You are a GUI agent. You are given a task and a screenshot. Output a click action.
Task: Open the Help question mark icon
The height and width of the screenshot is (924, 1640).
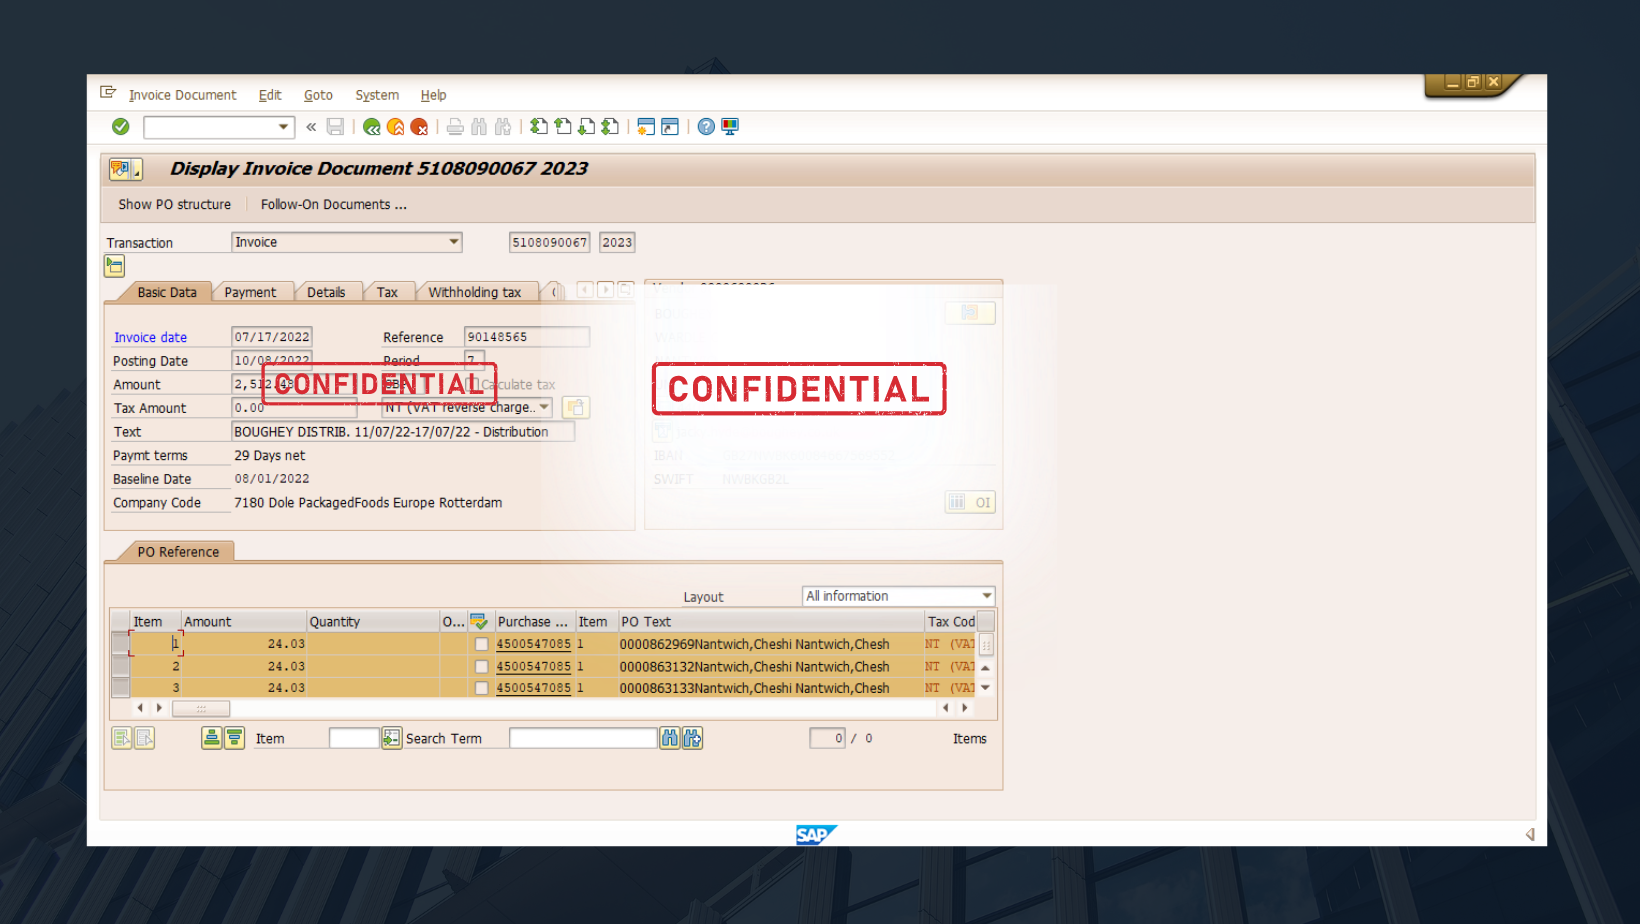pos(706,127)
